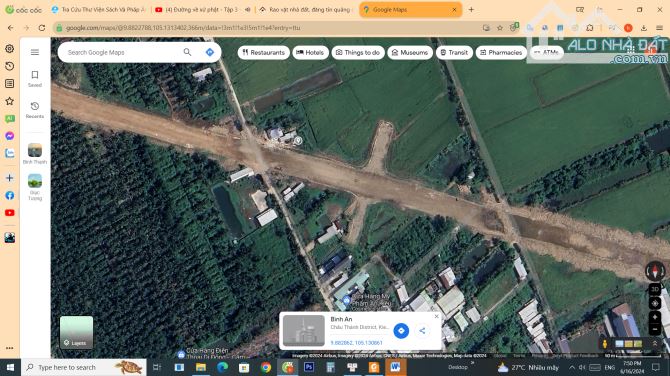This screenshot has width=670, height=376.
Task: Open the Layers map type switcher
Action: click(x=76, y=333)
